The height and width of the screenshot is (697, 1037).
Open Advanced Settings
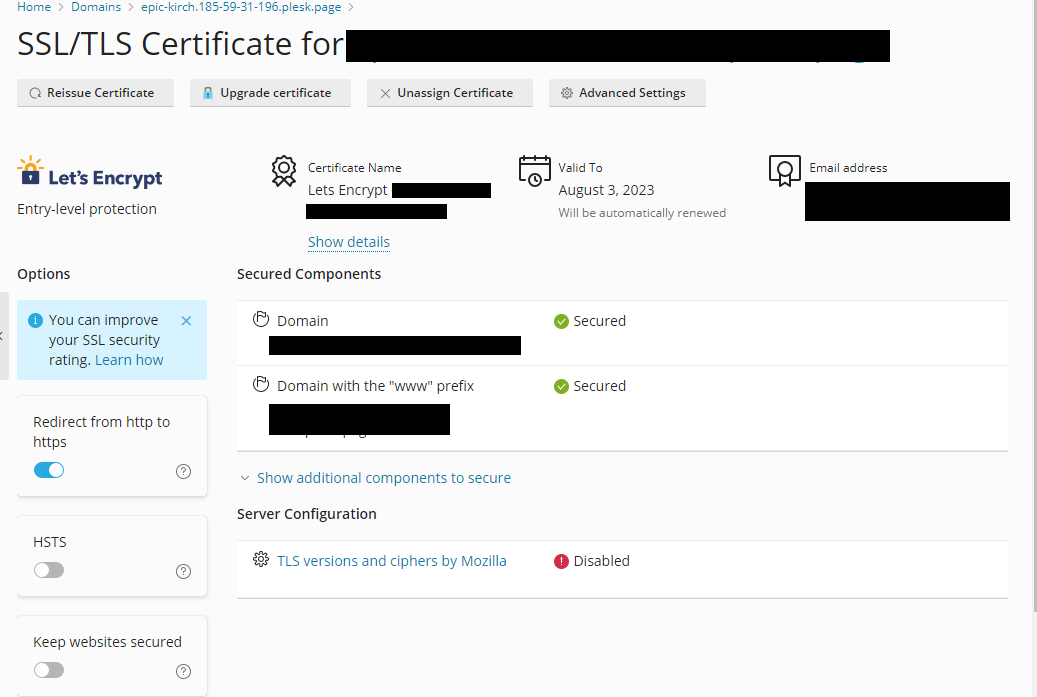(x=627, y=93)
